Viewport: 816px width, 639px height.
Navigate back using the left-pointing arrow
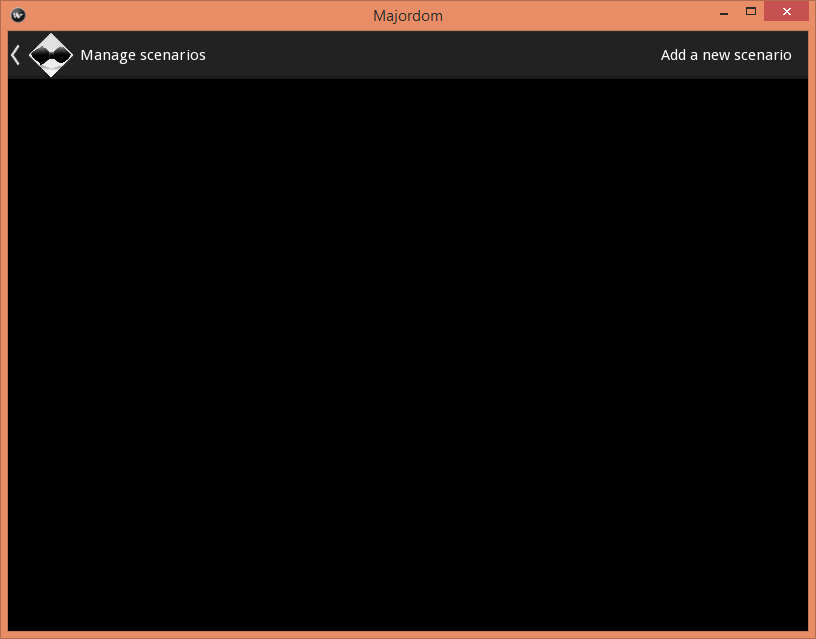tap(14, 55)
